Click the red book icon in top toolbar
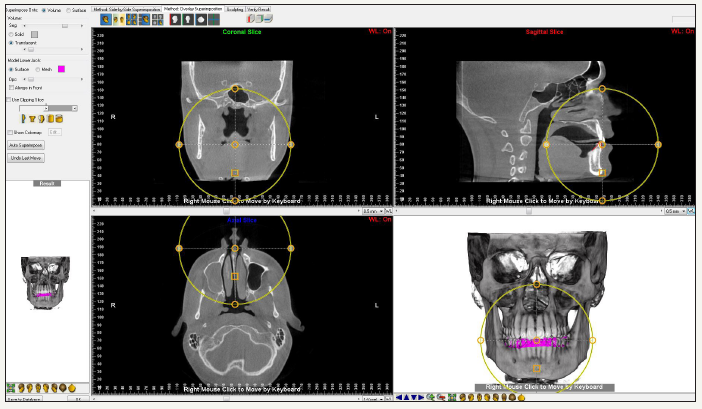Viewport: 702px width, 409px height. coord(249,19)
